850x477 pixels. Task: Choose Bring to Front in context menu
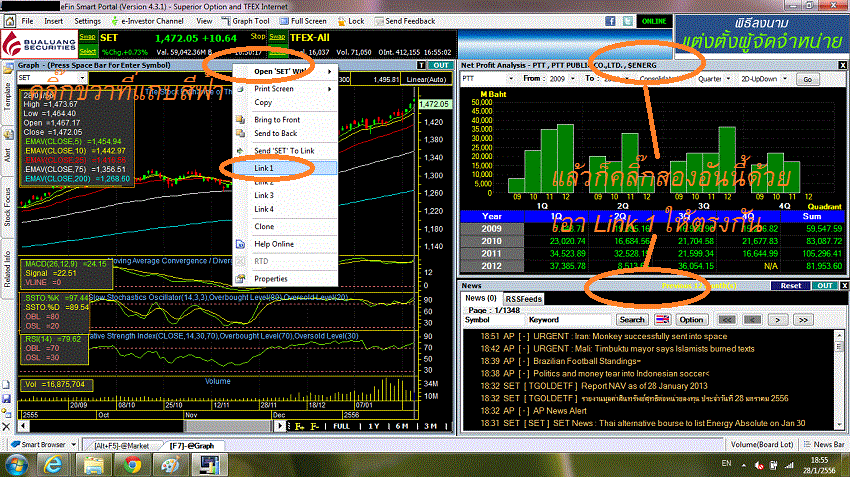(x=285, y=119)
